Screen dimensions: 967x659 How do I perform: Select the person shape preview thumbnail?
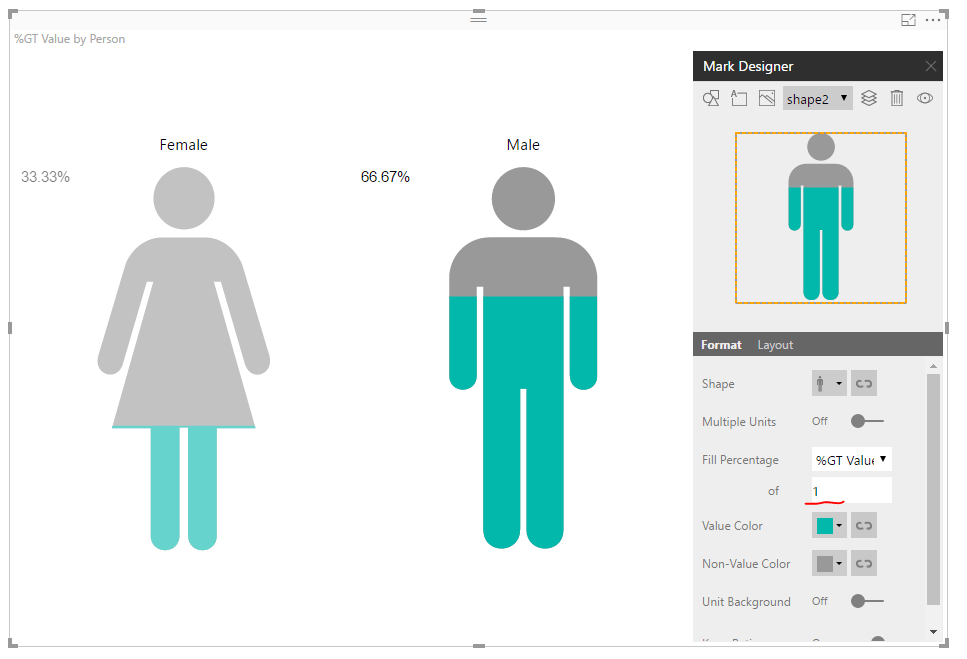point(821,218)
